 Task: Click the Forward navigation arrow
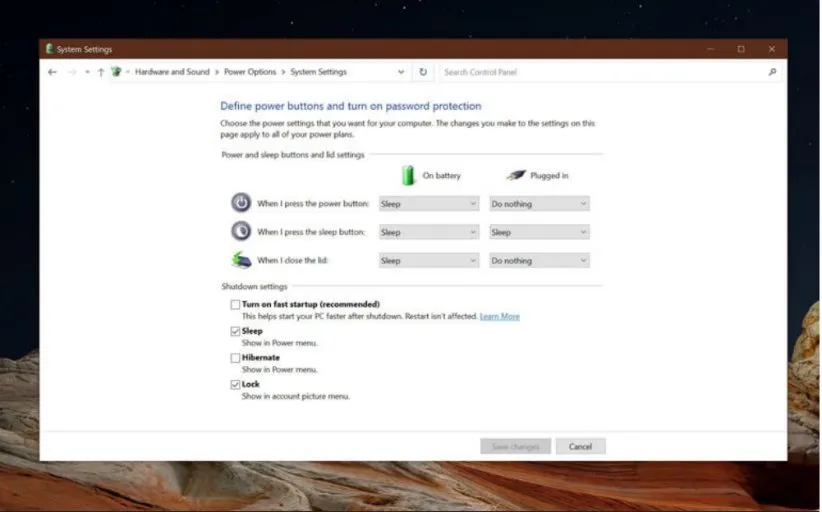tap(71, 72)
